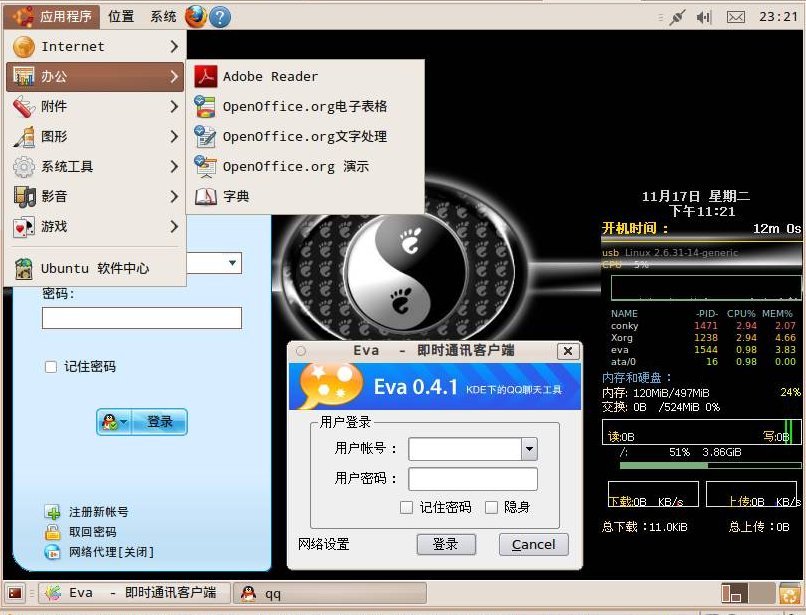Switch to the Eva taskbar window button

135,593
